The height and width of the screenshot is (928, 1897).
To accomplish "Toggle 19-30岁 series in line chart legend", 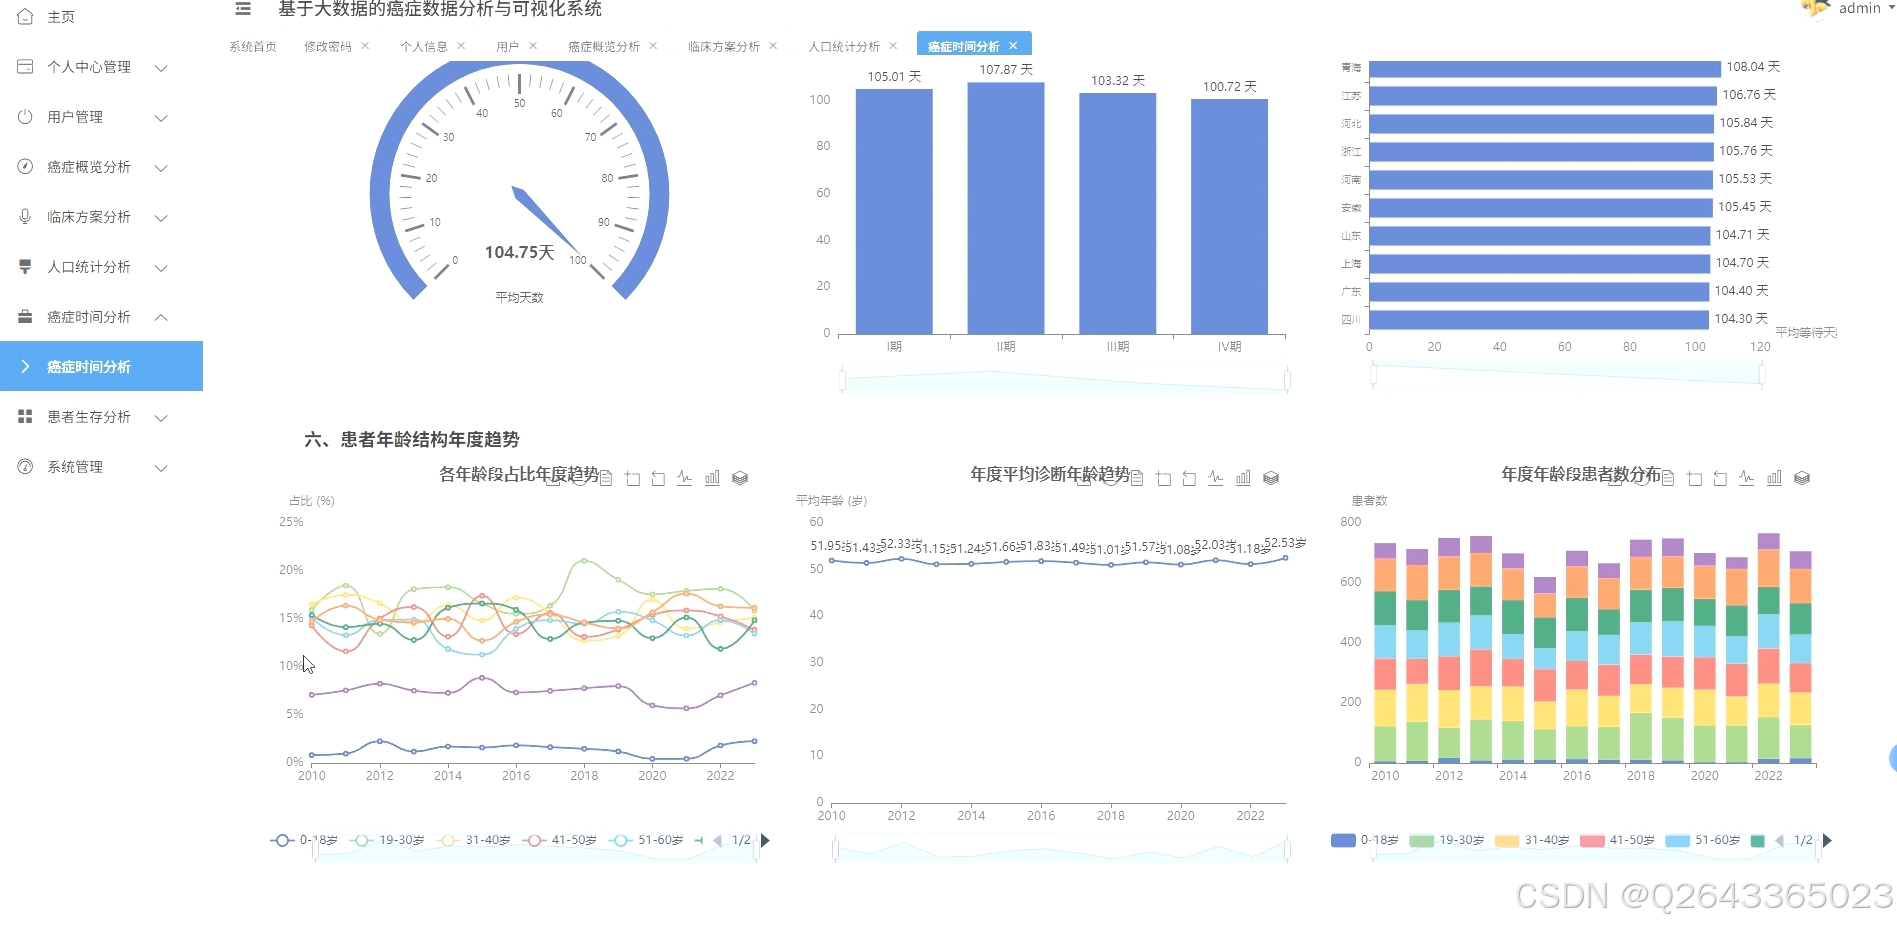I will point(387,840).
